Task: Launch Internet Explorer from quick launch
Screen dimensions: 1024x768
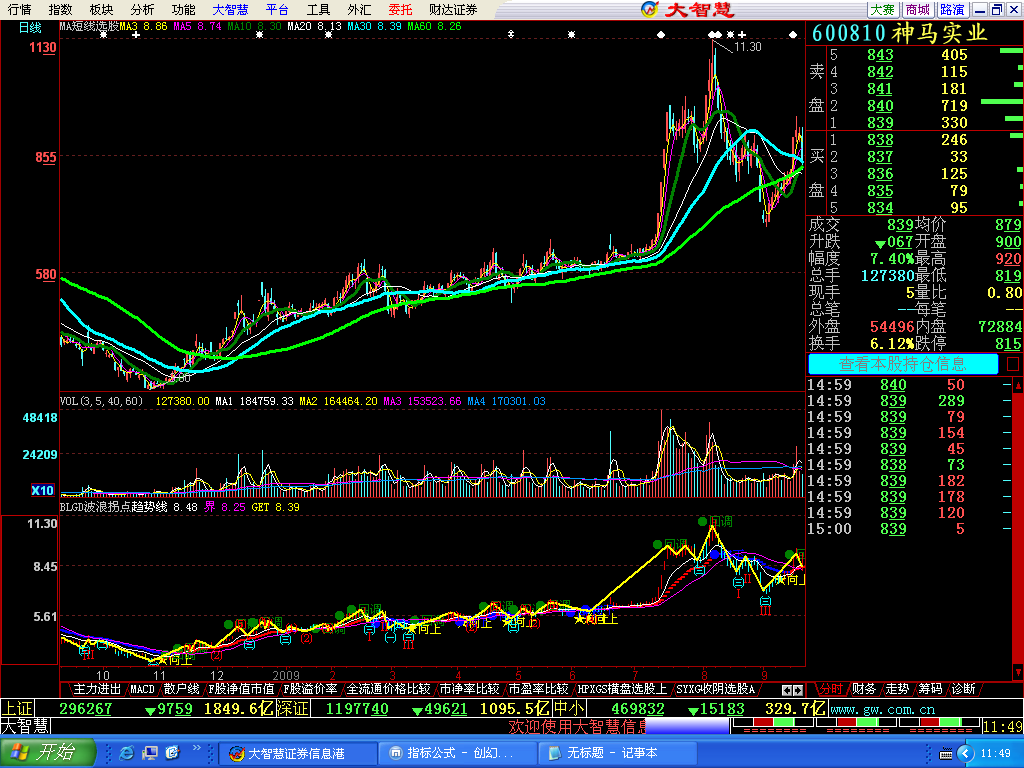Action: click(x=127, y=753)
